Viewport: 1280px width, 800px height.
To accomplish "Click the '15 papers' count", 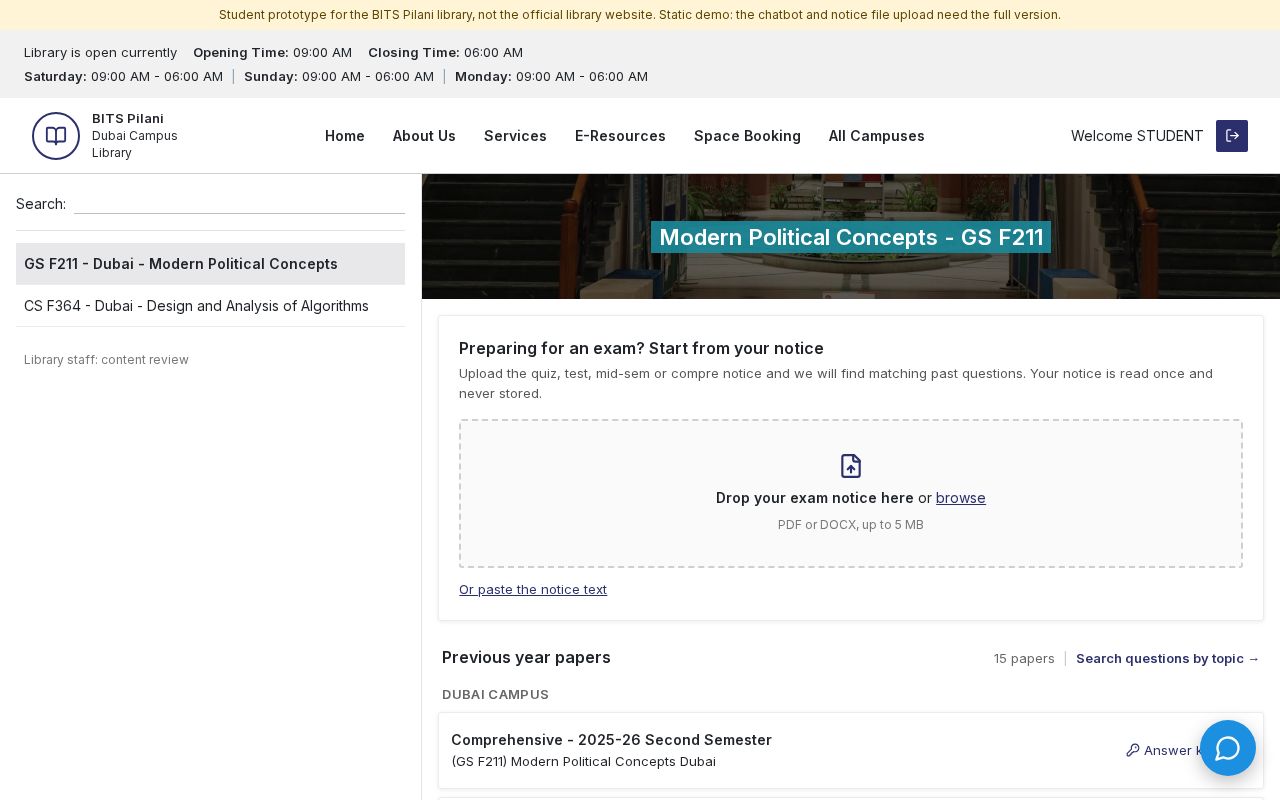I will 1024,658.
